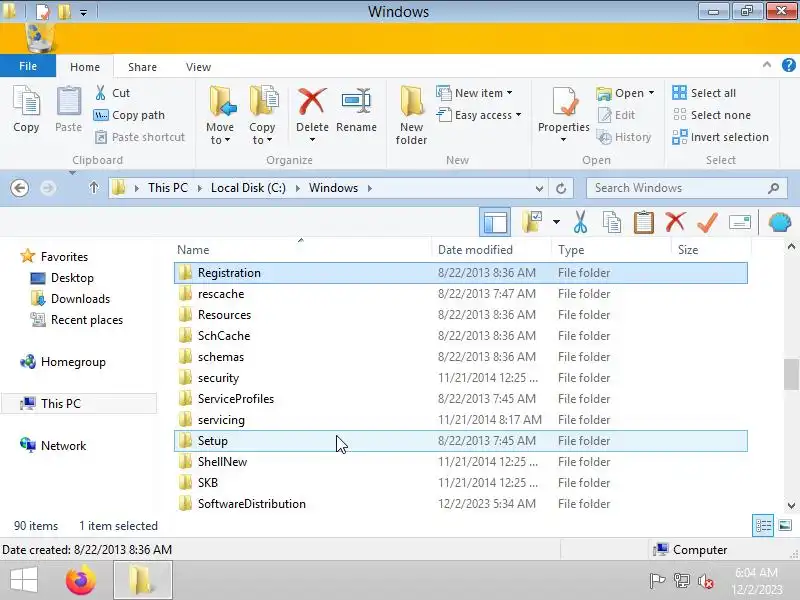
Task: Switch to the Share ribbon tab
Action: (142, 67)
